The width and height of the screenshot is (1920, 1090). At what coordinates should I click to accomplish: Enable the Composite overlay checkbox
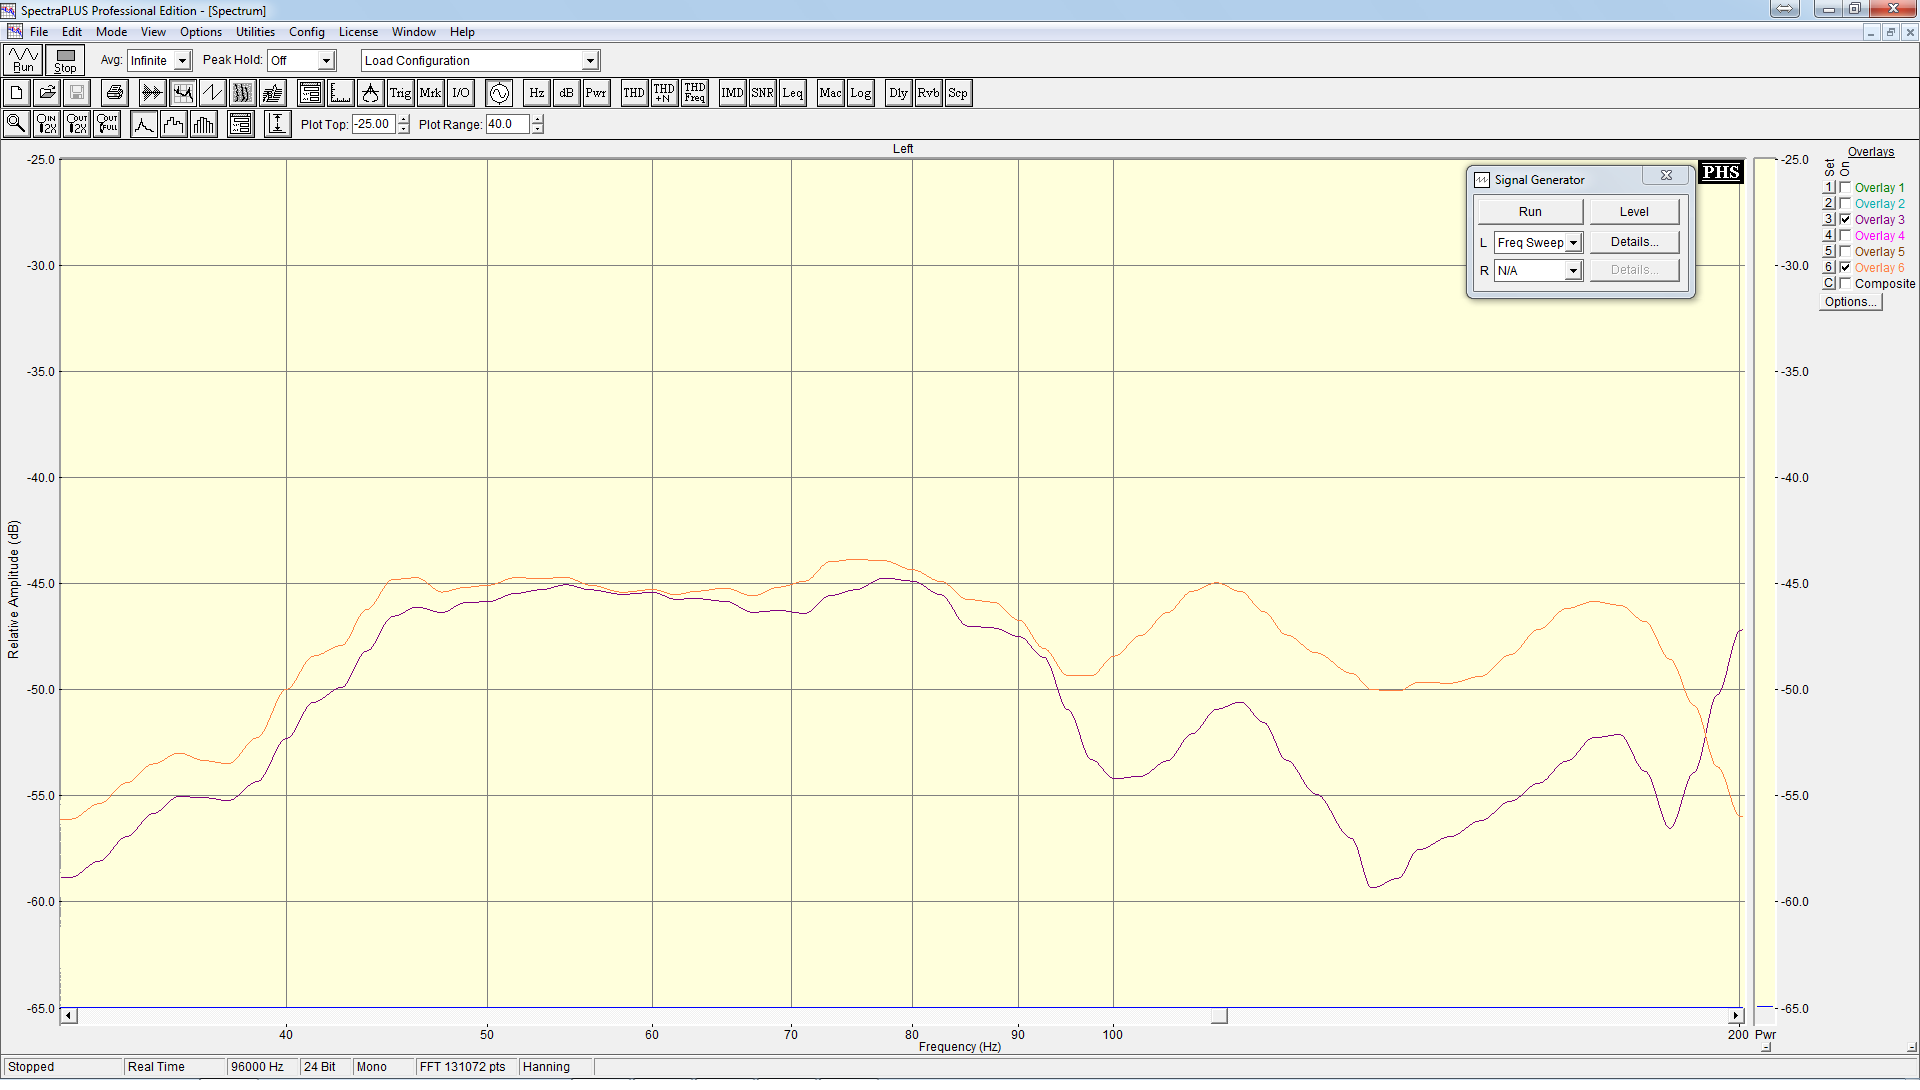(x=1845, y=283)
